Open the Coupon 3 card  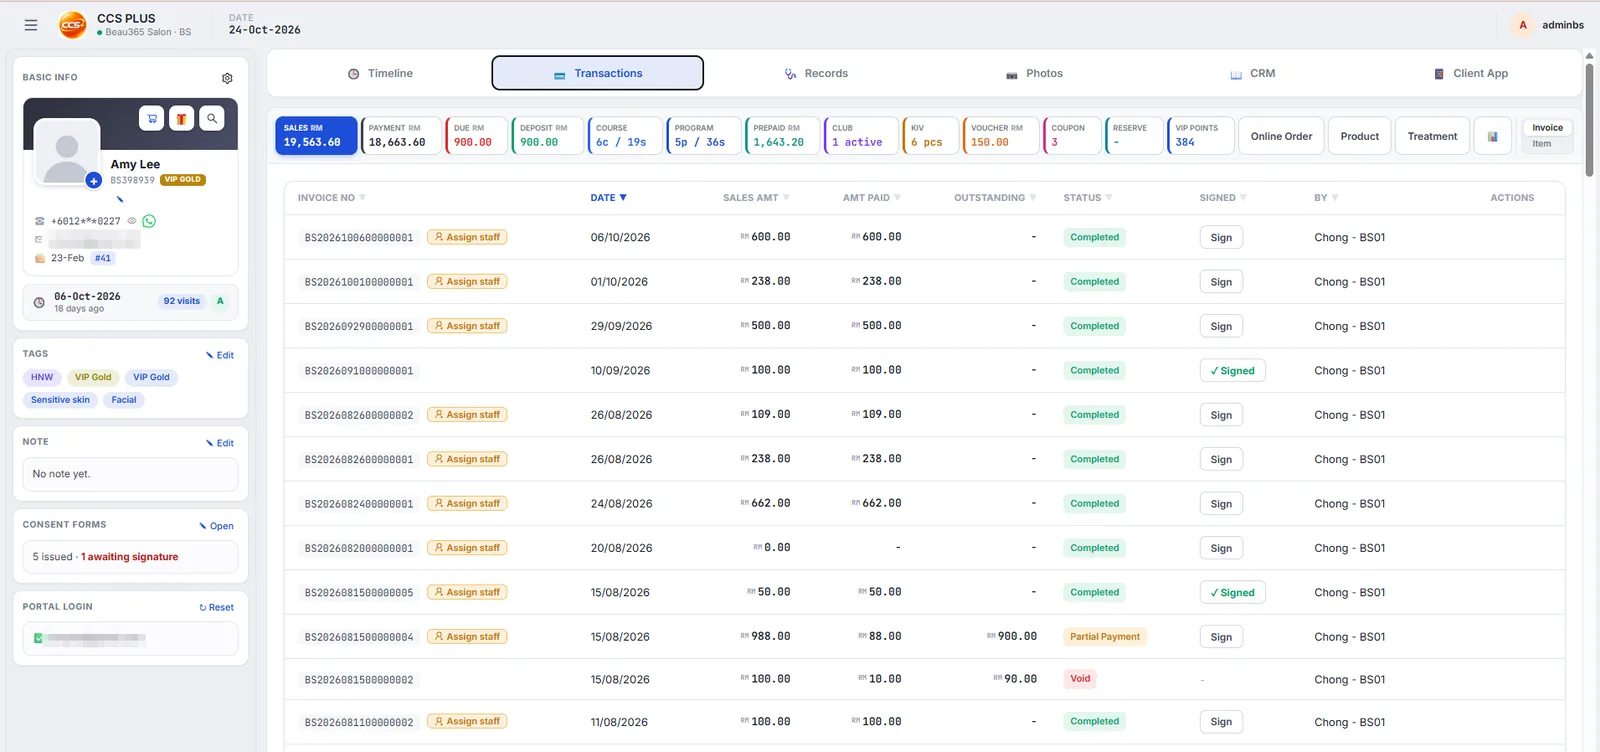(x=1072, y=136)
